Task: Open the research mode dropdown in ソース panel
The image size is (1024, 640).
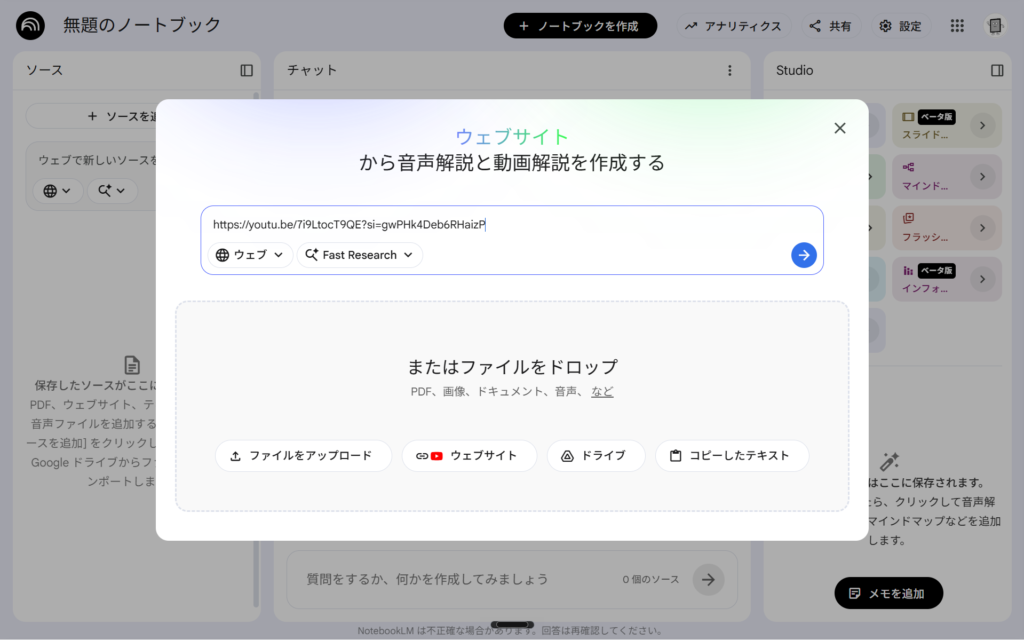Action: 112,191
